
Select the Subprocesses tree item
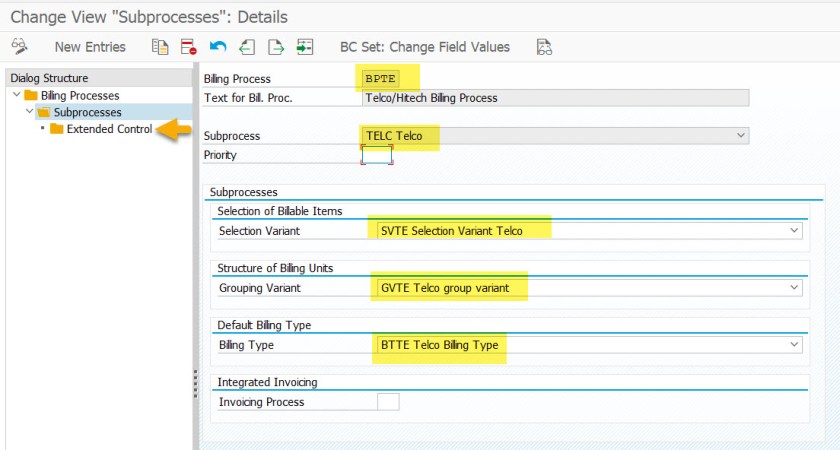[x=87, y=112]
